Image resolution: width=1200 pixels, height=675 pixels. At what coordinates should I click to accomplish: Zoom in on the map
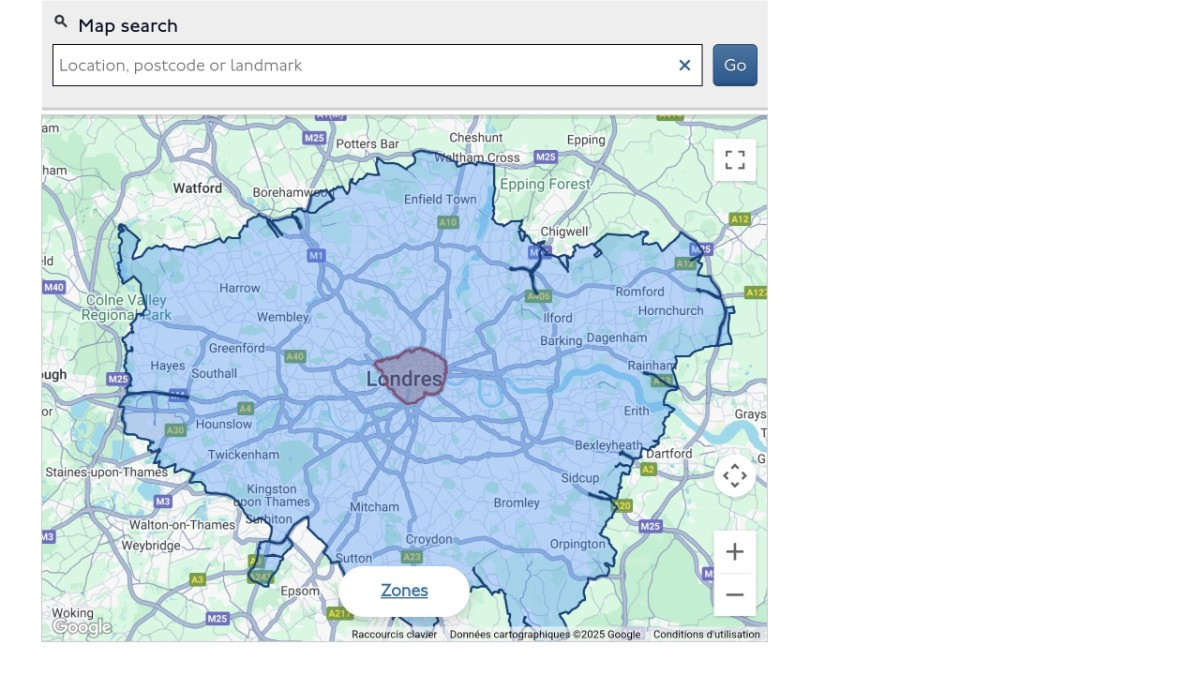735,552
